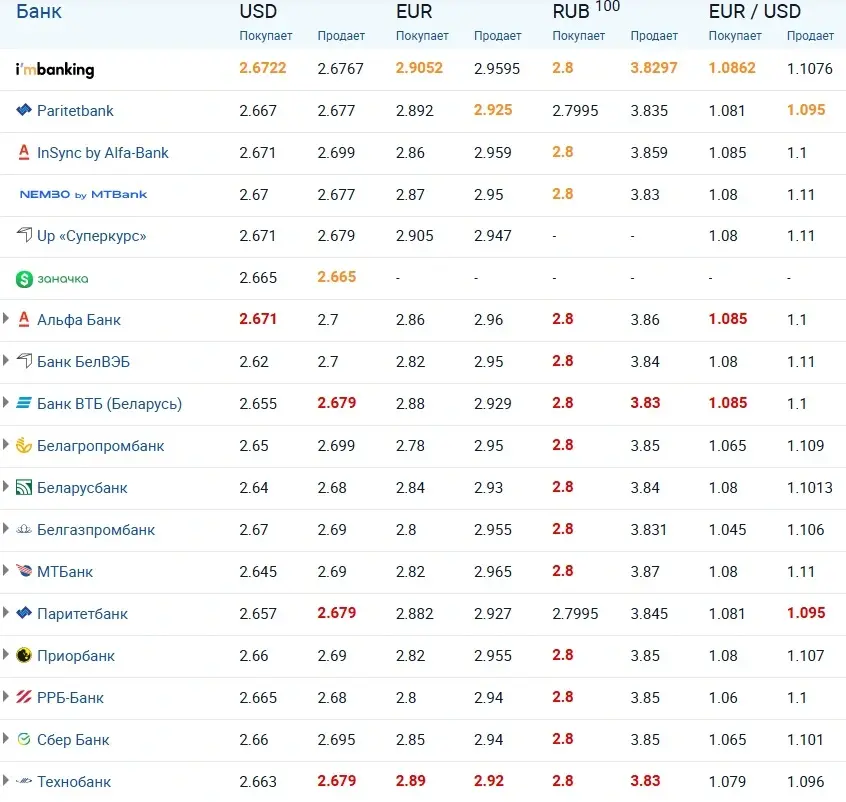
Task: Click i'mbanking USD buy rate 2.6722
Action: (263, 68)
